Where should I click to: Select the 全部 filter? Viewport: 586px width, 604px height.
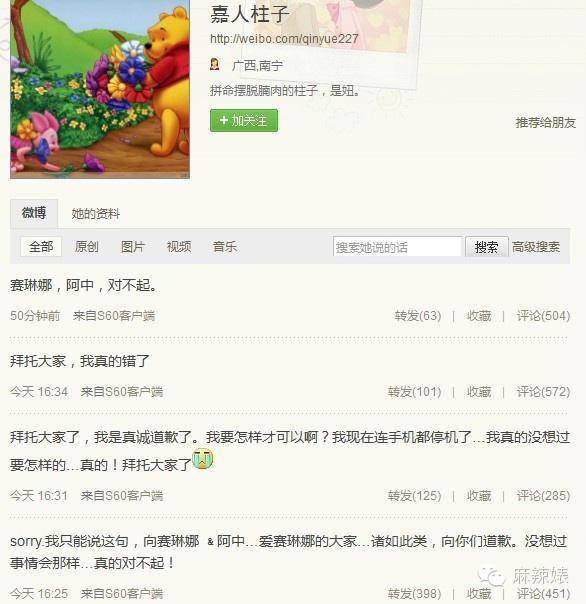pos(41,247)
